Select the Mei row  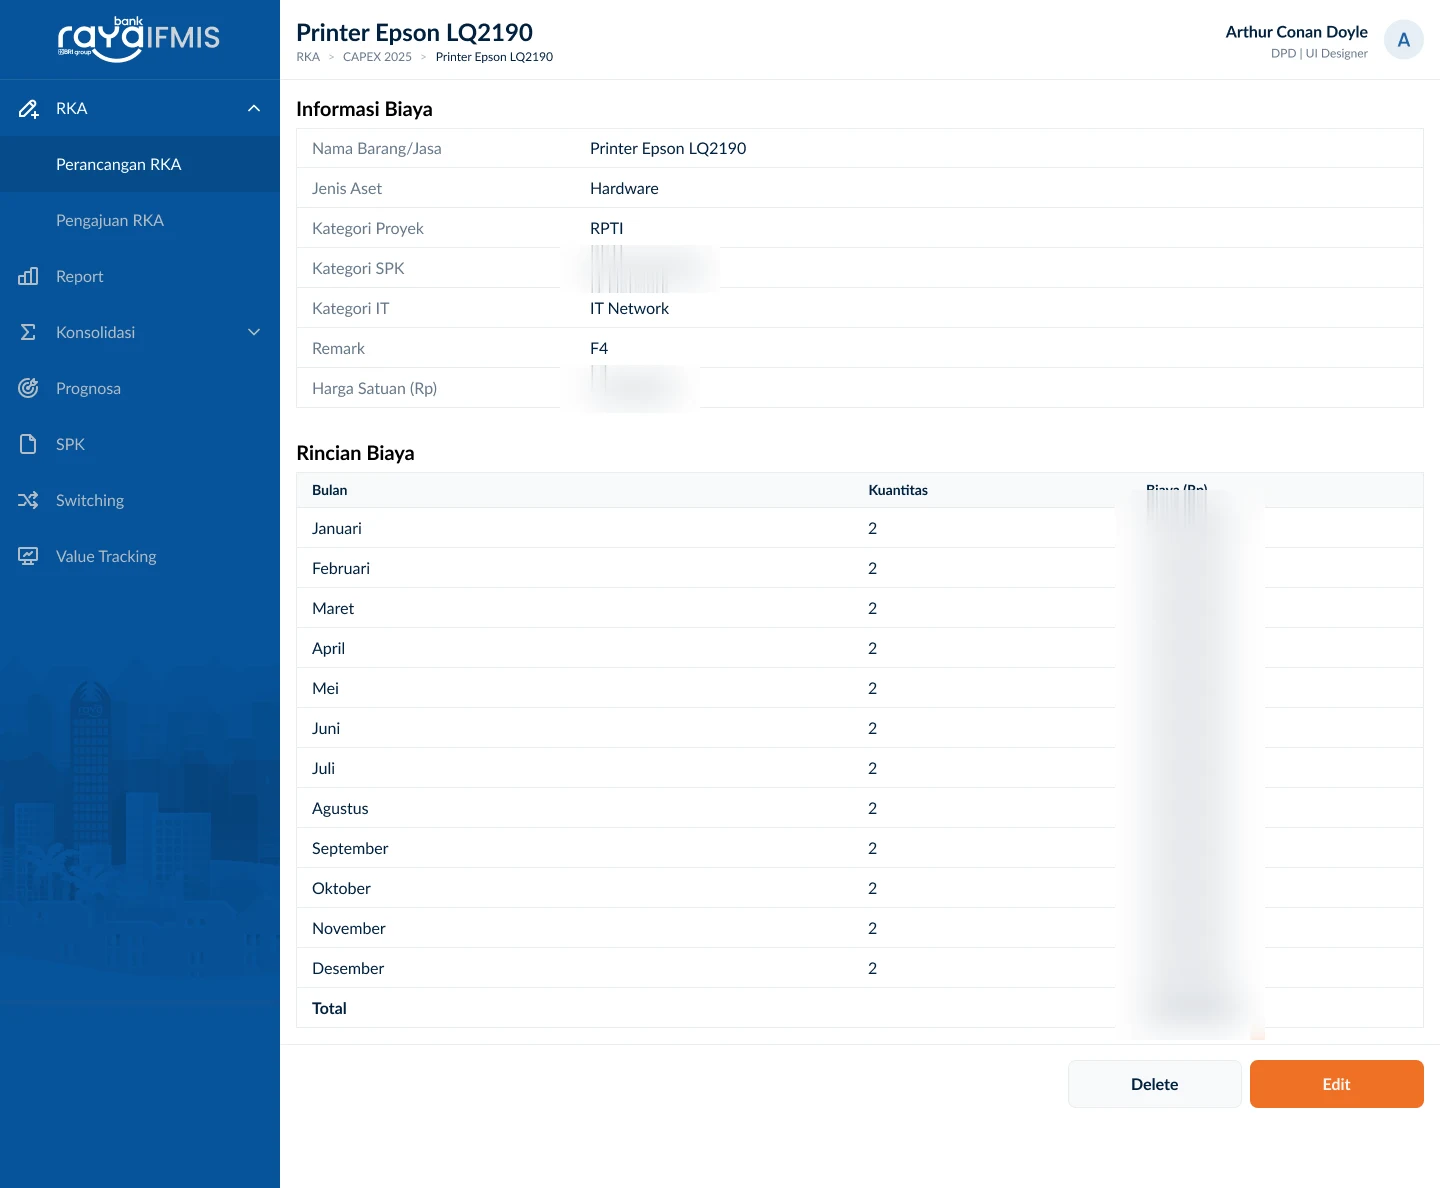(x=860, y=688)
